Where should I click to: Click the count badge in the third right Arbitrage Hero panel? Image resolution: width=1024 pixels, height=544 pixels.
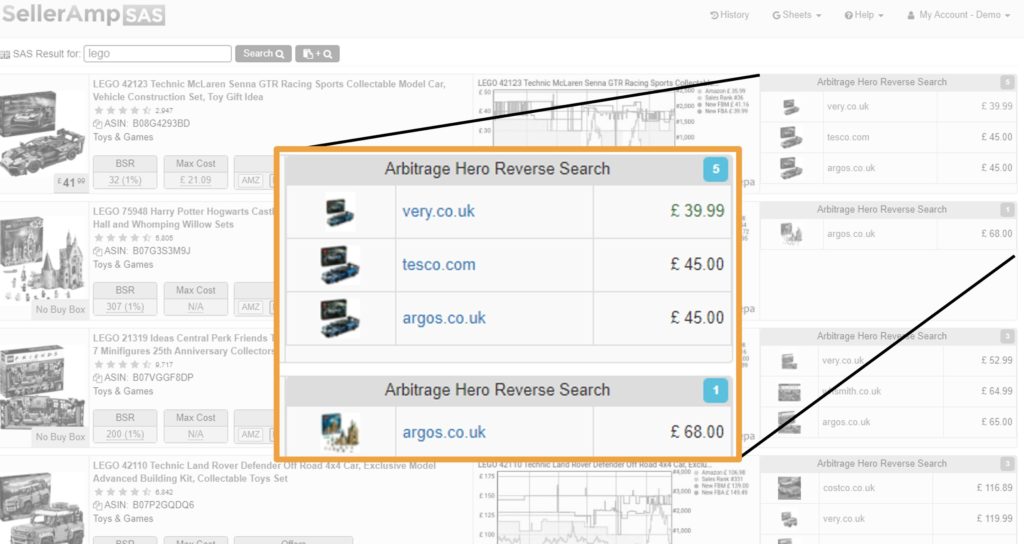point(1007,336)
